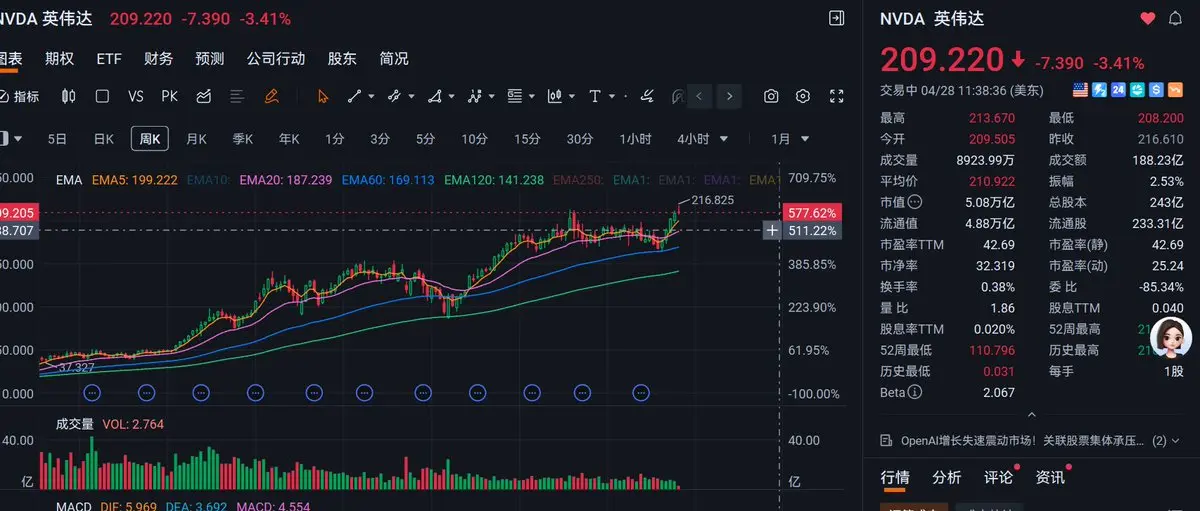Expand the triangle shape tool dropdown arrow
This screenshot has height=511, width=1200.
[x=452, y=96]
